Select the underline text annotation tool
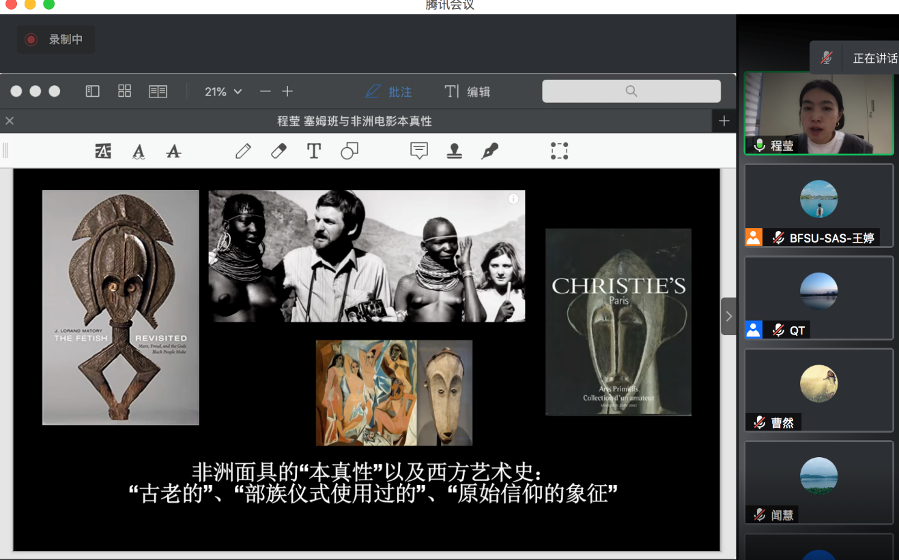Viewport: 899px width, 560px height. (x=138, y=151)
